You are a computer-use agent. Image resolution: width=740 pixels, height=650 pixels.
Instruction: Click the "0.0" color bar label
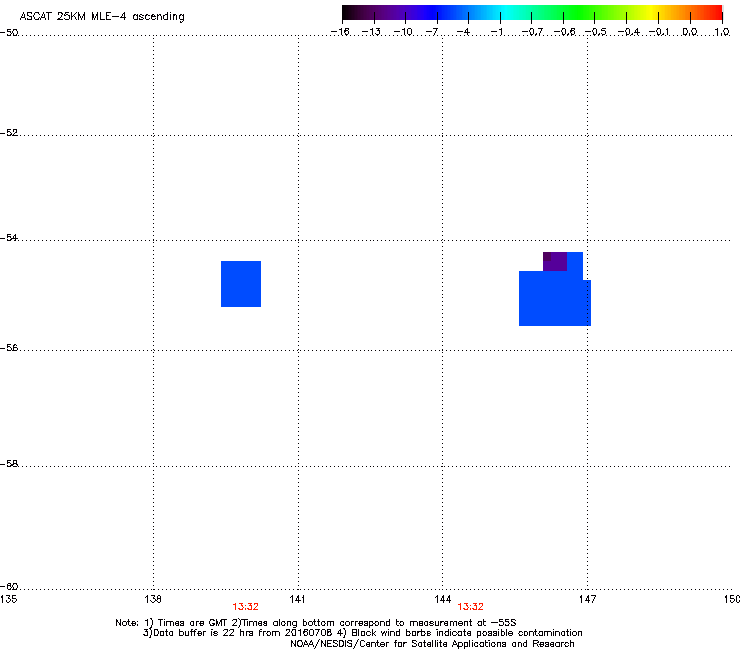[690, 32]
